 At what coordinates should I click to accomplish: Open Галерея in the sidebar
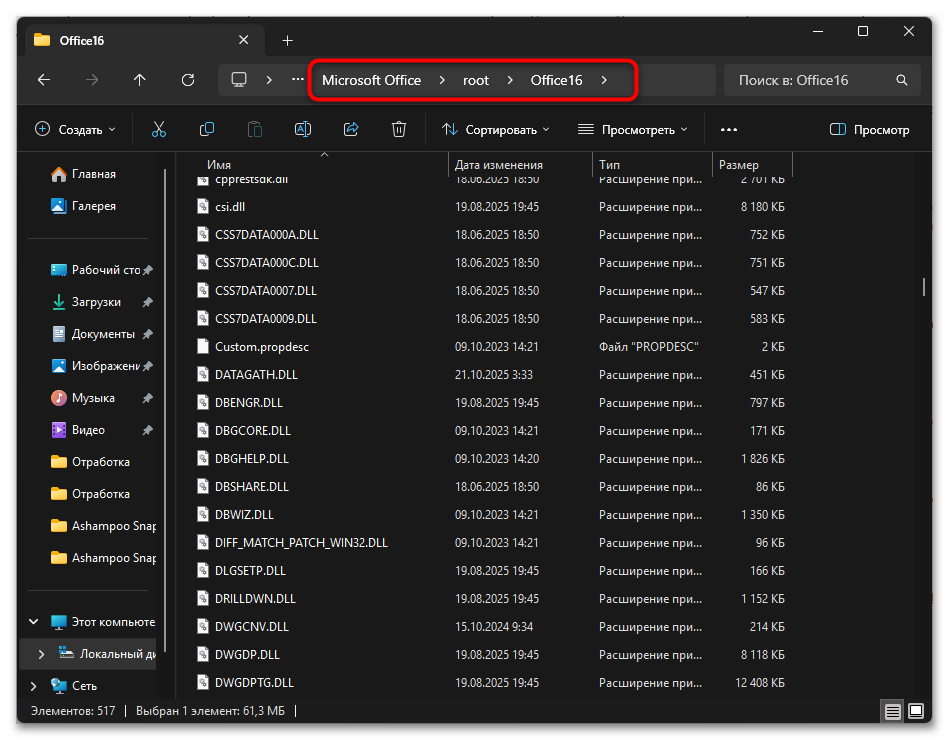(83, 206)
